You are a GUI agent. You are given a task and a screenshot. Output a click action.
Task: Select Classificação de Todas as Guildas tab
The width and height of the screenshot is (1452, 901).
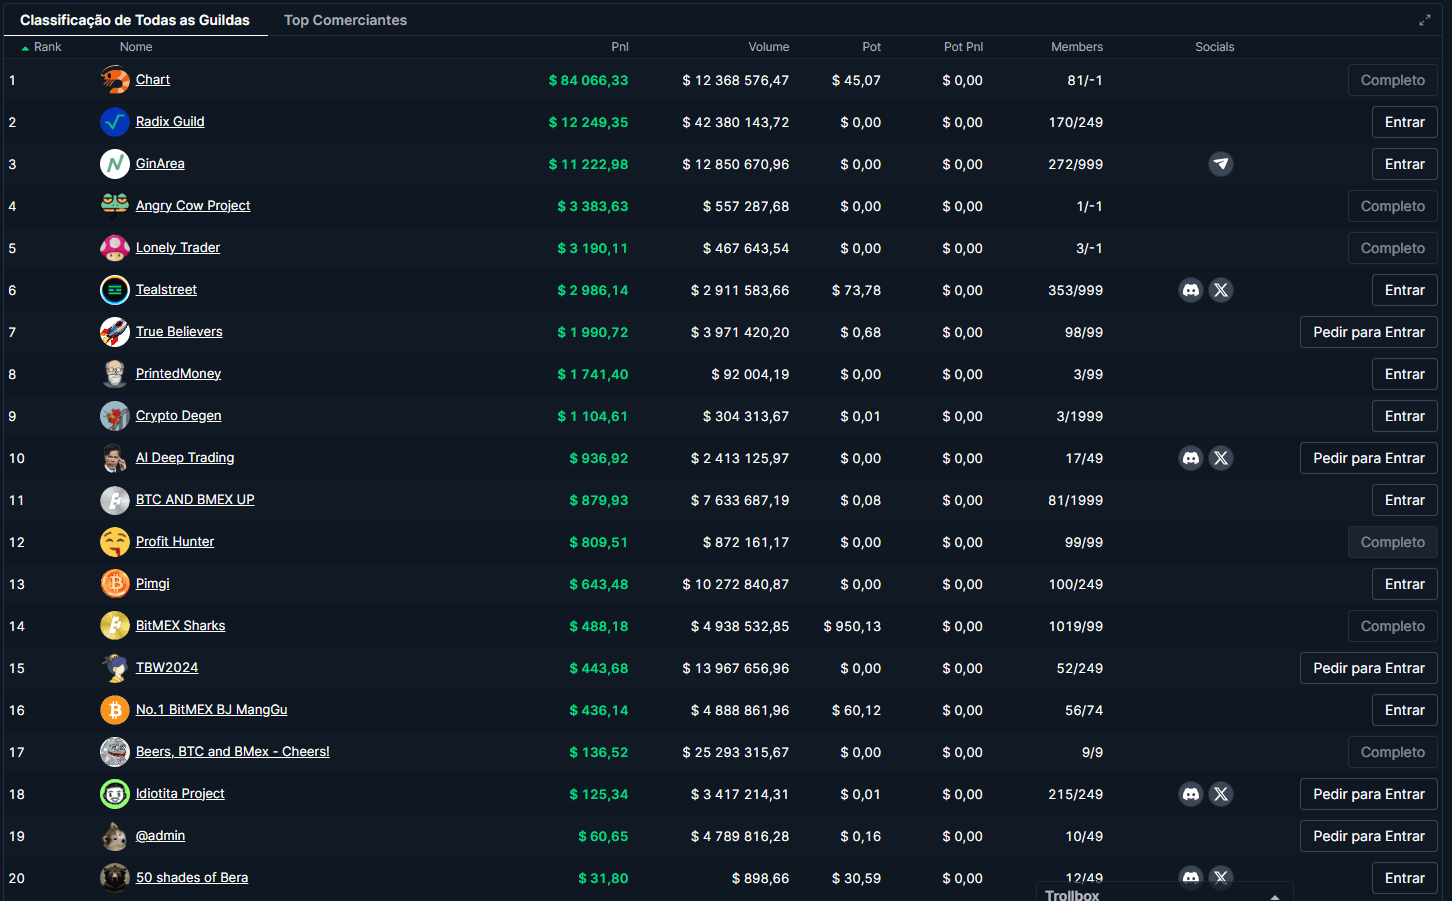coord(135,20)
